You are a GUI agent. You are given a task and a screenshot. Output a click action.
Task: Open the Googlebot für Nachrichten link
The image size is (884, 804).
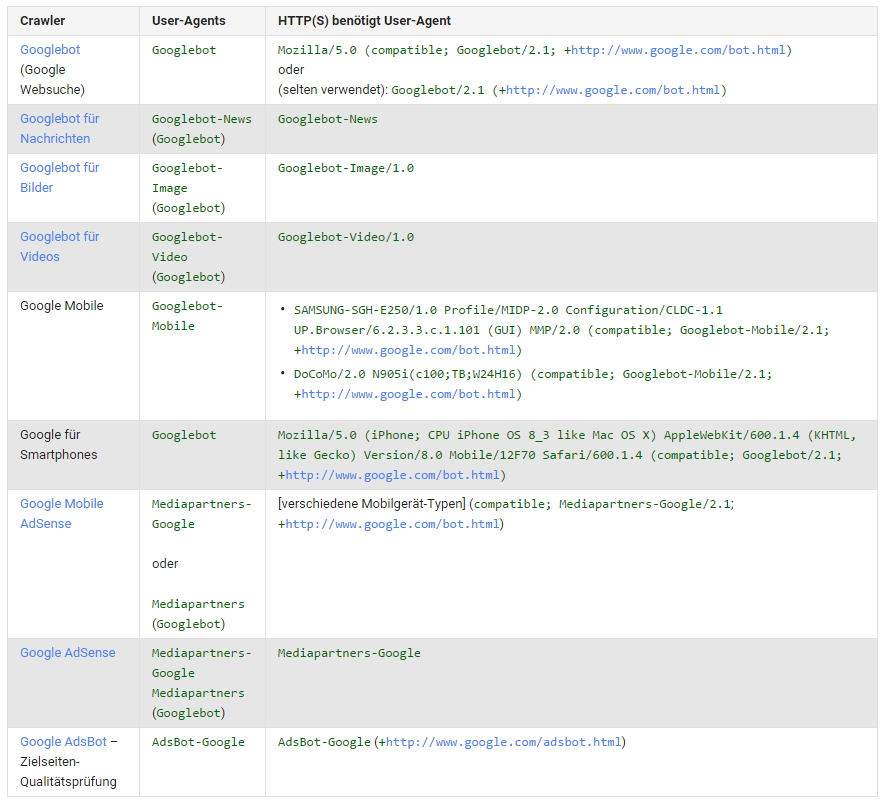(x=60, y=129)
